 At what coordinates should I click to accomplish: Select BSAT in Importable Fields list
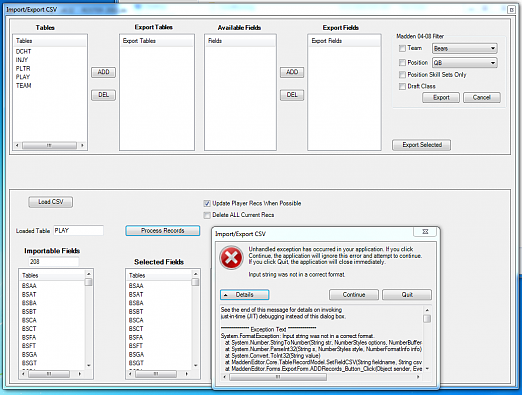click(29, 295)
